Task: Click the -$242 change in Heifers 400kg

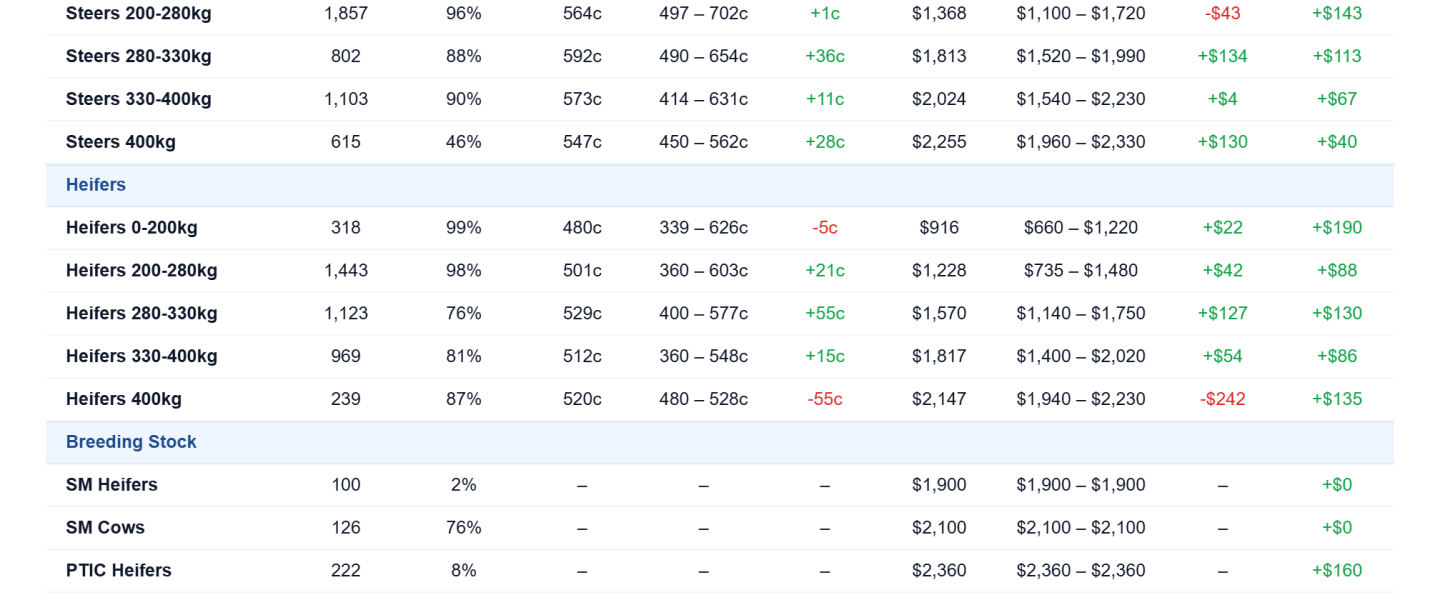Action: point(1223,400)
